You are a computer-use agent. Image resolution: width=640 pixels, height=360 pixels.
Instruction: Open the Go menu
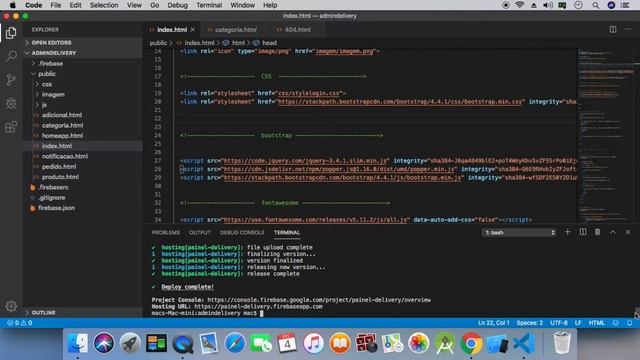pos(154,5)
